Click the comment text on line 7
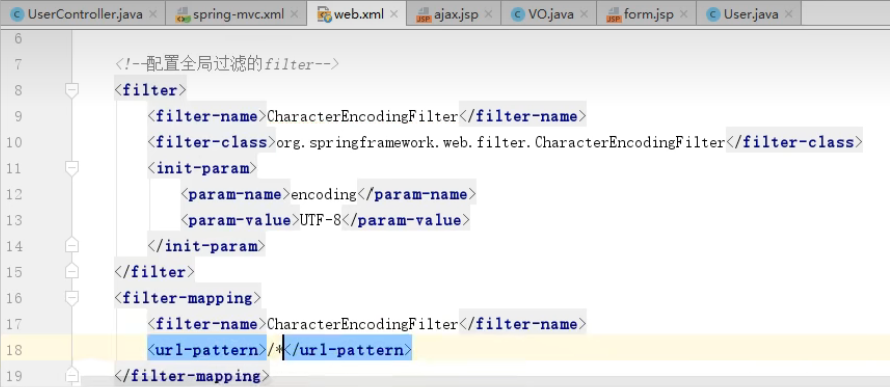This screenshot has width=890, height=387. coord(226,65)
